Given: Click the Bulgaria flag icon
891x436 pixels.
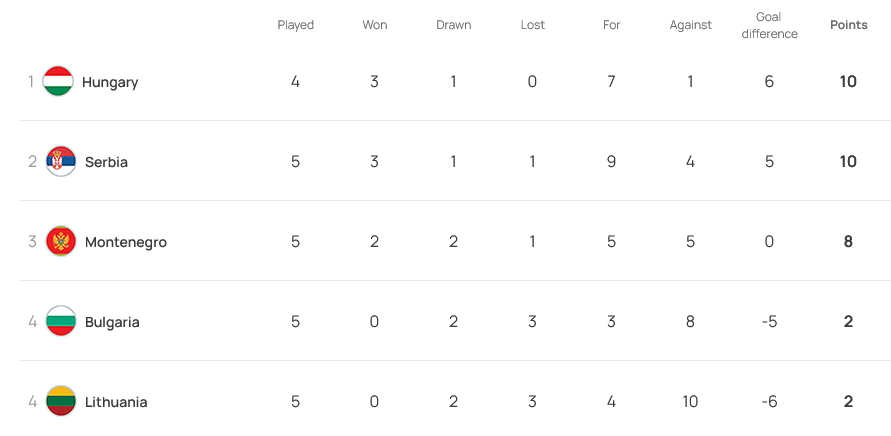Looking at the screenshot, I should (x=61, y=321).
